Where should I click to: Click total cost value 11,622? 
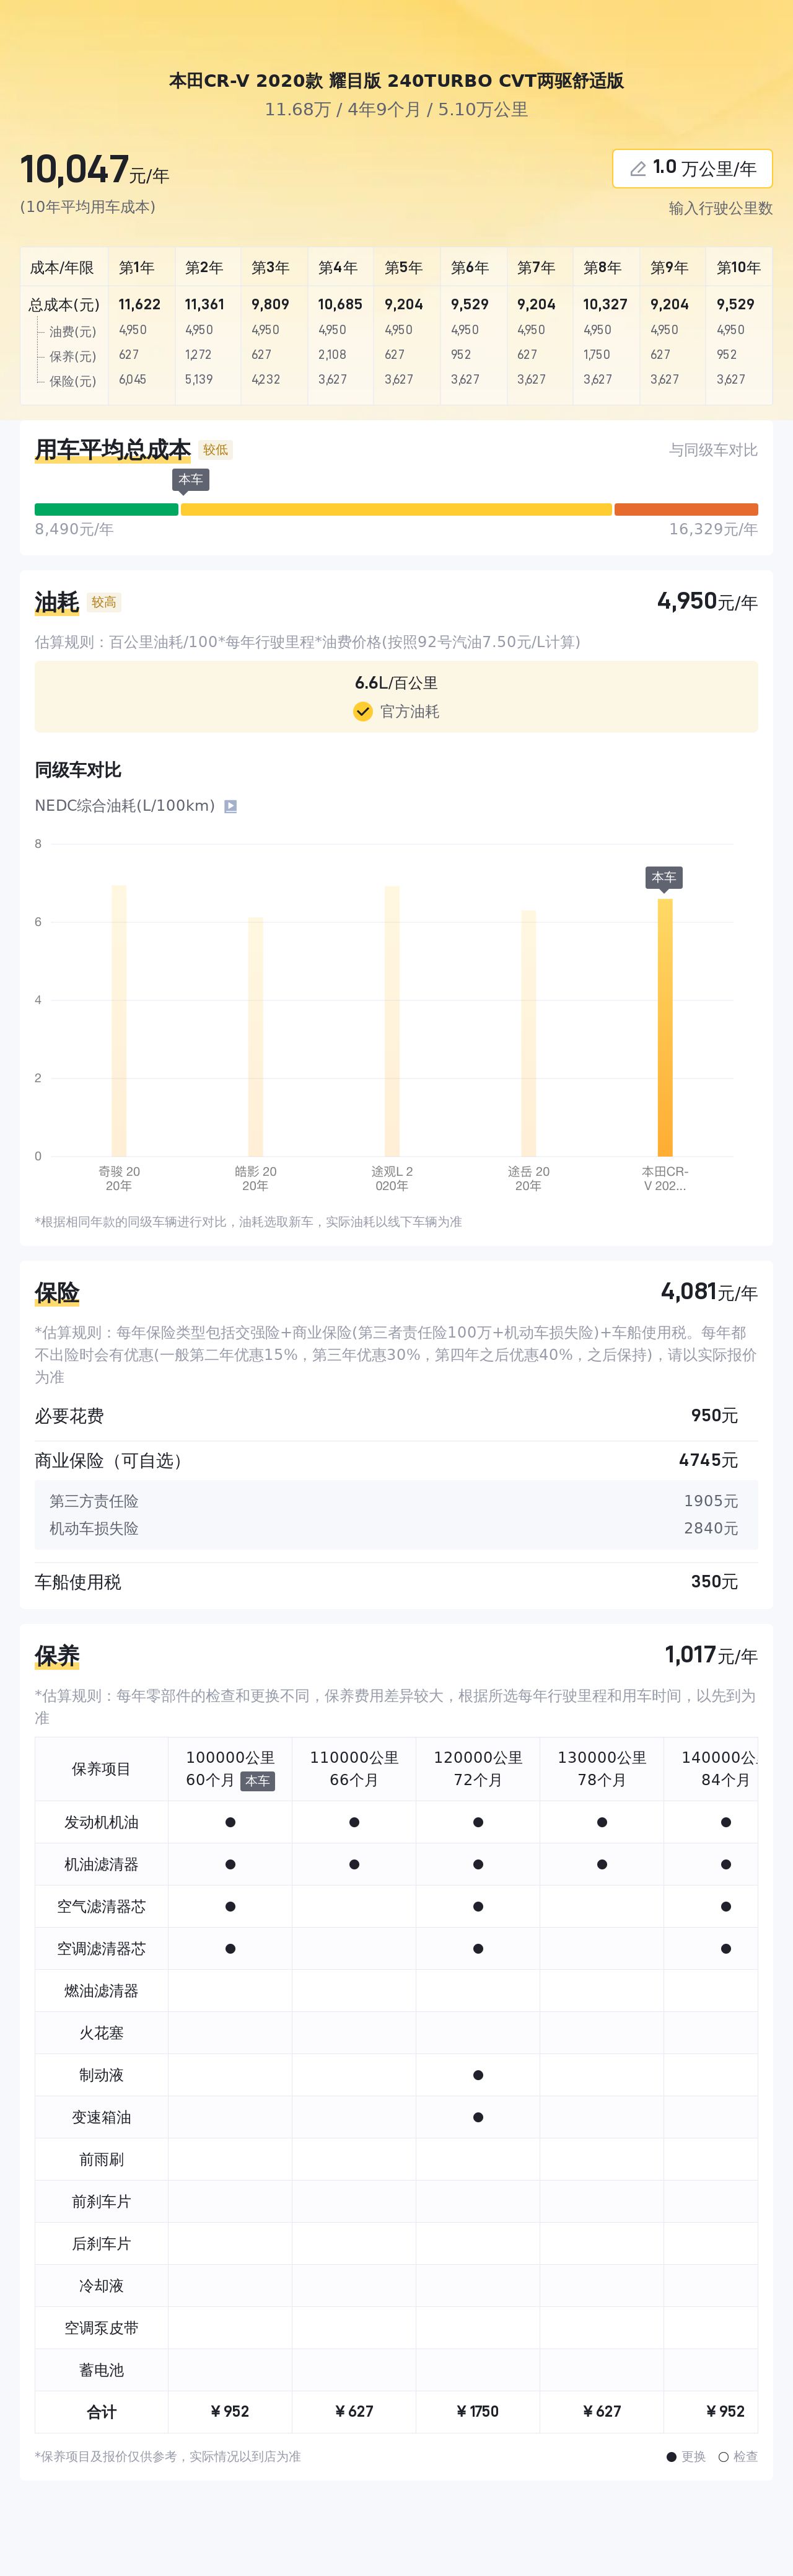point(139,304)
